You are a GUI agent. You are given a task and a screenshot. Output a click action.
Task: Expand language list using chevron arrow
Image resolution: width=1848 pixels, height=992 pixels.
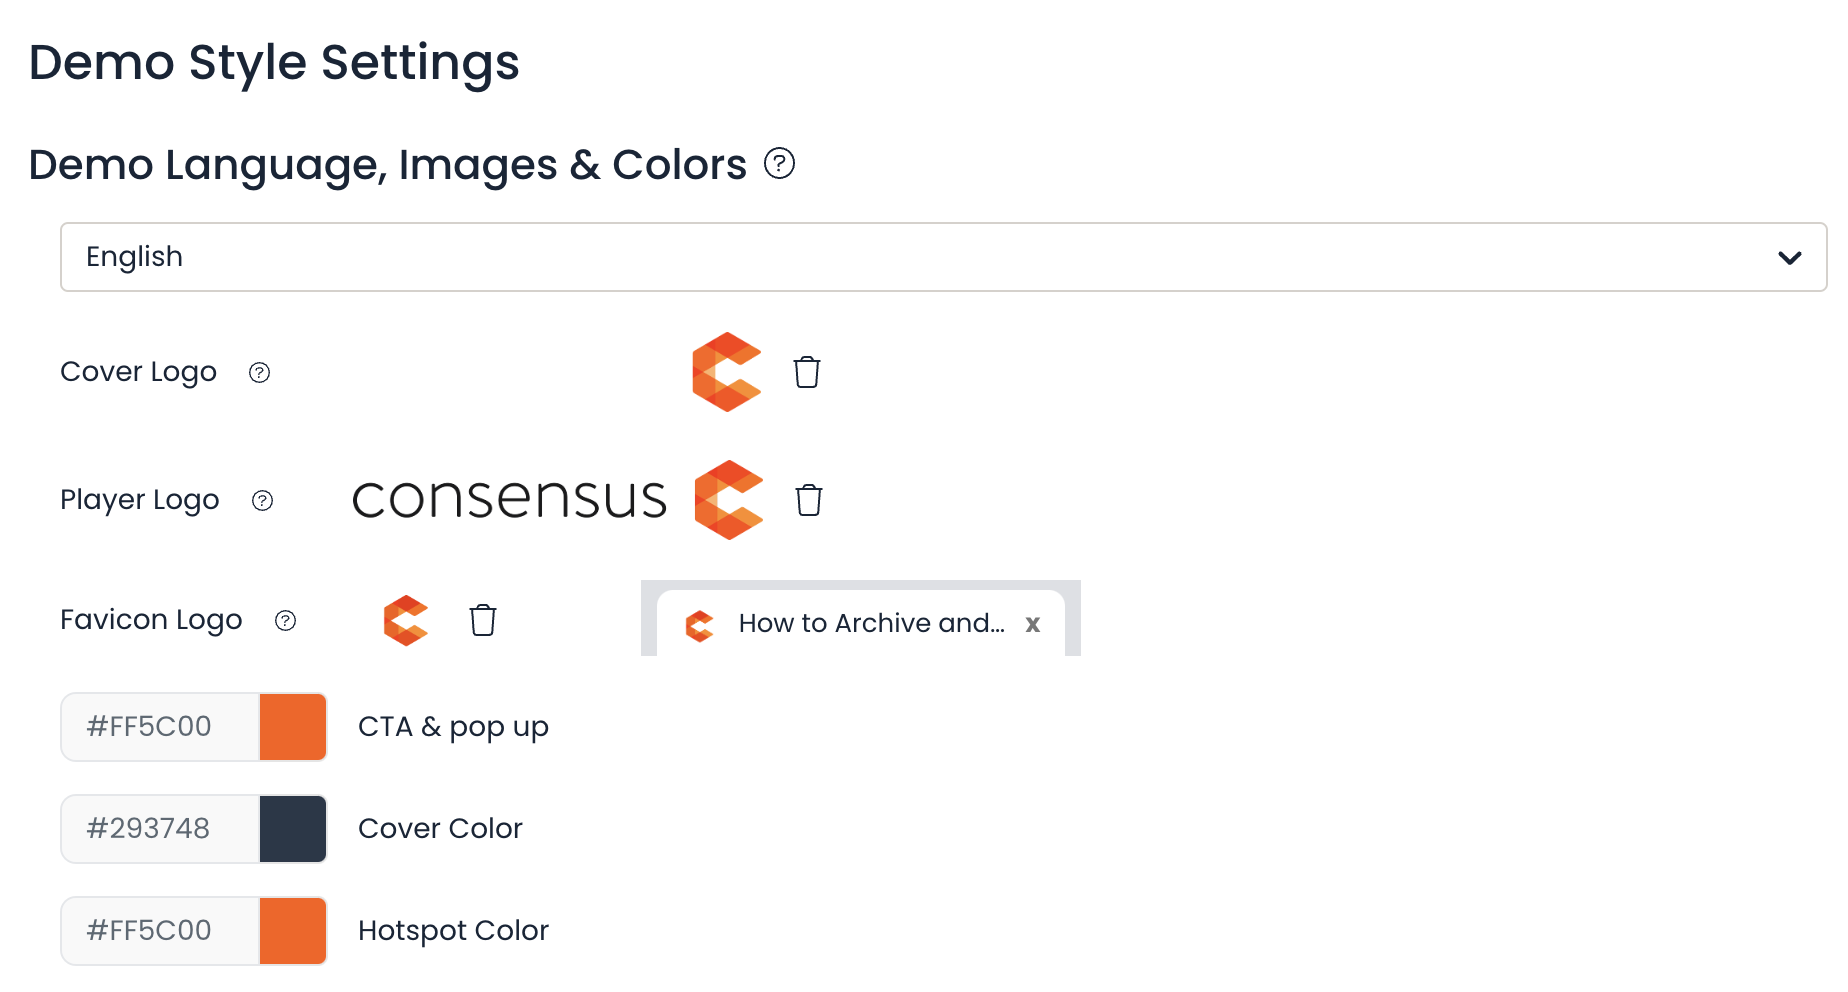(1790, 258)
